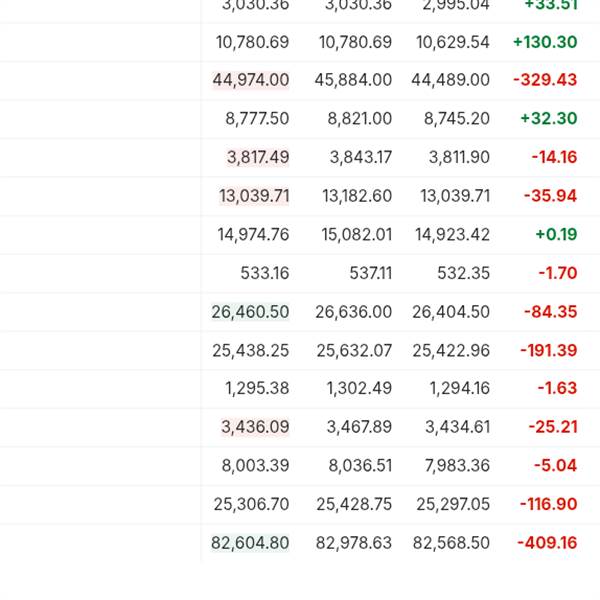Click the last price 44,974.00
This screenshot has width=600, height=600.
251,80
